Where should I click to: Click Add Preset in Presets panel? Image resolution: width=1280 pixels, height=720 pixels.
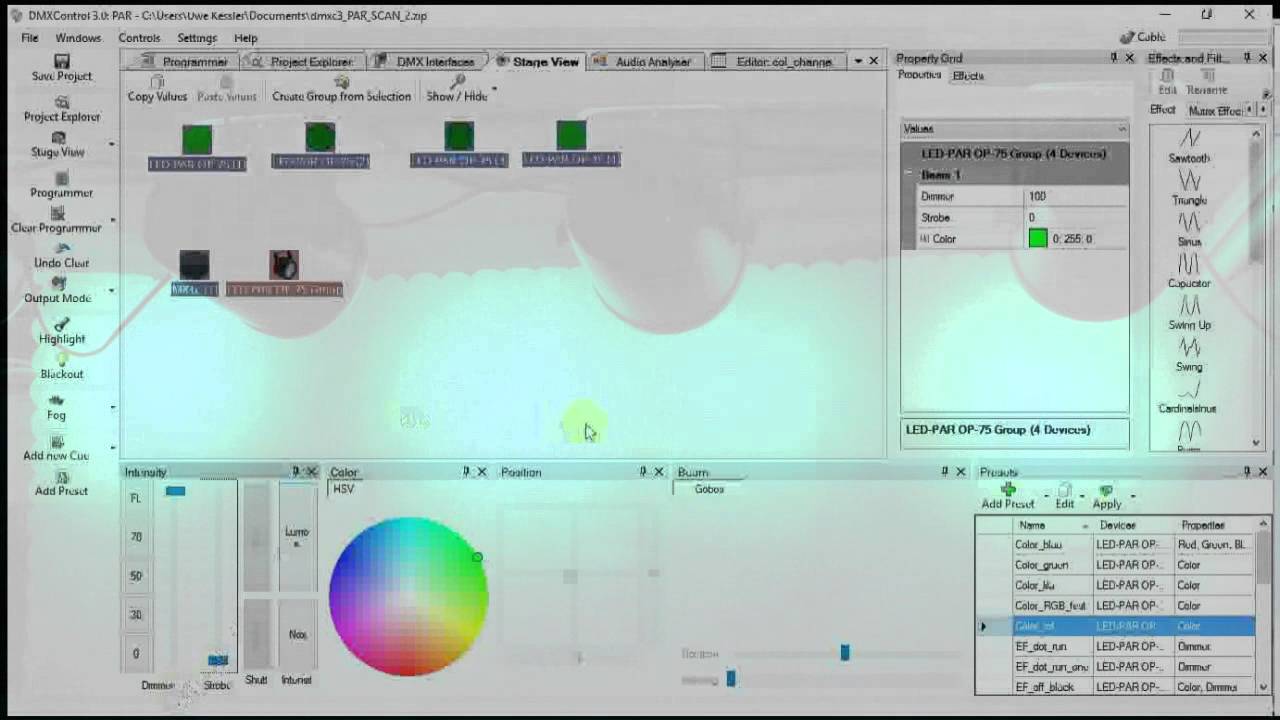(x=1008, y=497)
